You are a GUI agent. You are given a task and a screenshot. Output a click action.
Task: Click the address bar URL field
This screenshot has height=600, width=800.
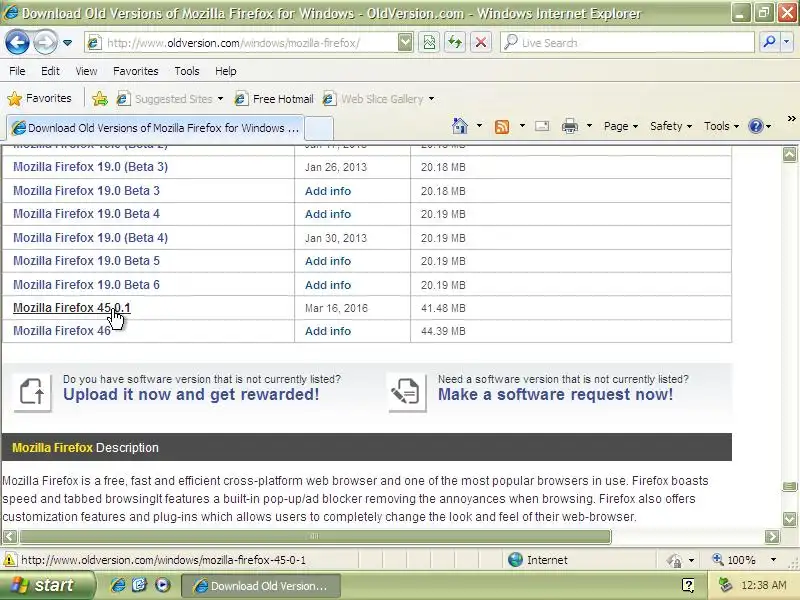point(241,43)
